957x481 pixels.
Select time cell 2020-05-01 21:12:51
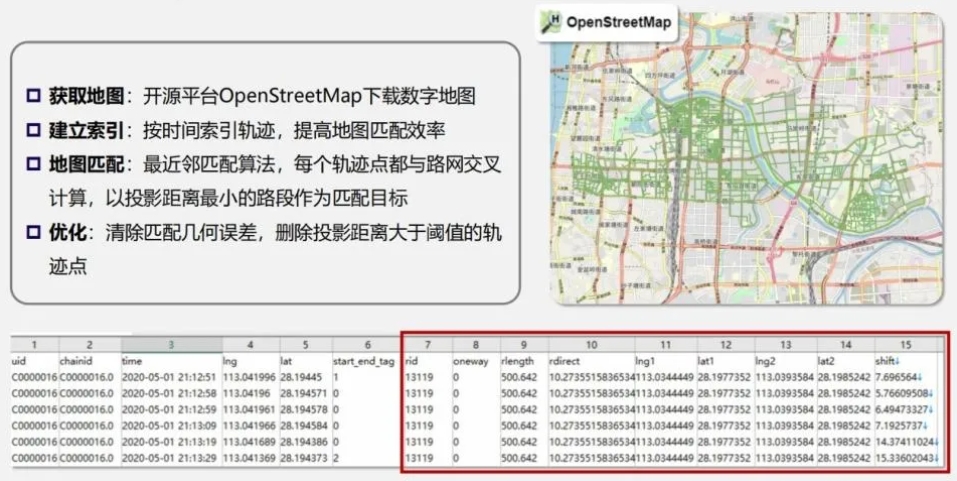(172, 377)
